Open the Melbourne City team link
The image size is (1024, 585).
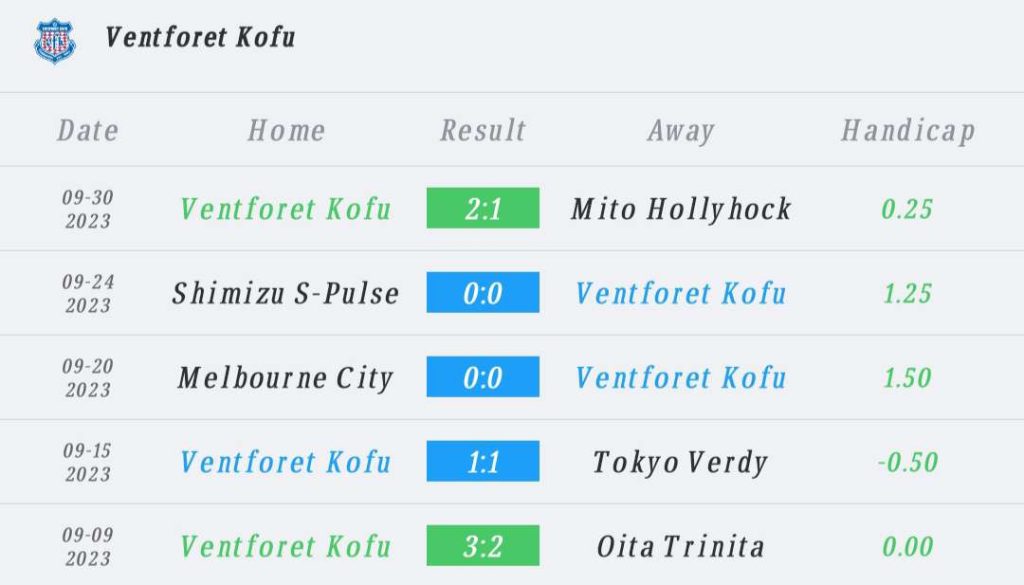pos(285,378)
